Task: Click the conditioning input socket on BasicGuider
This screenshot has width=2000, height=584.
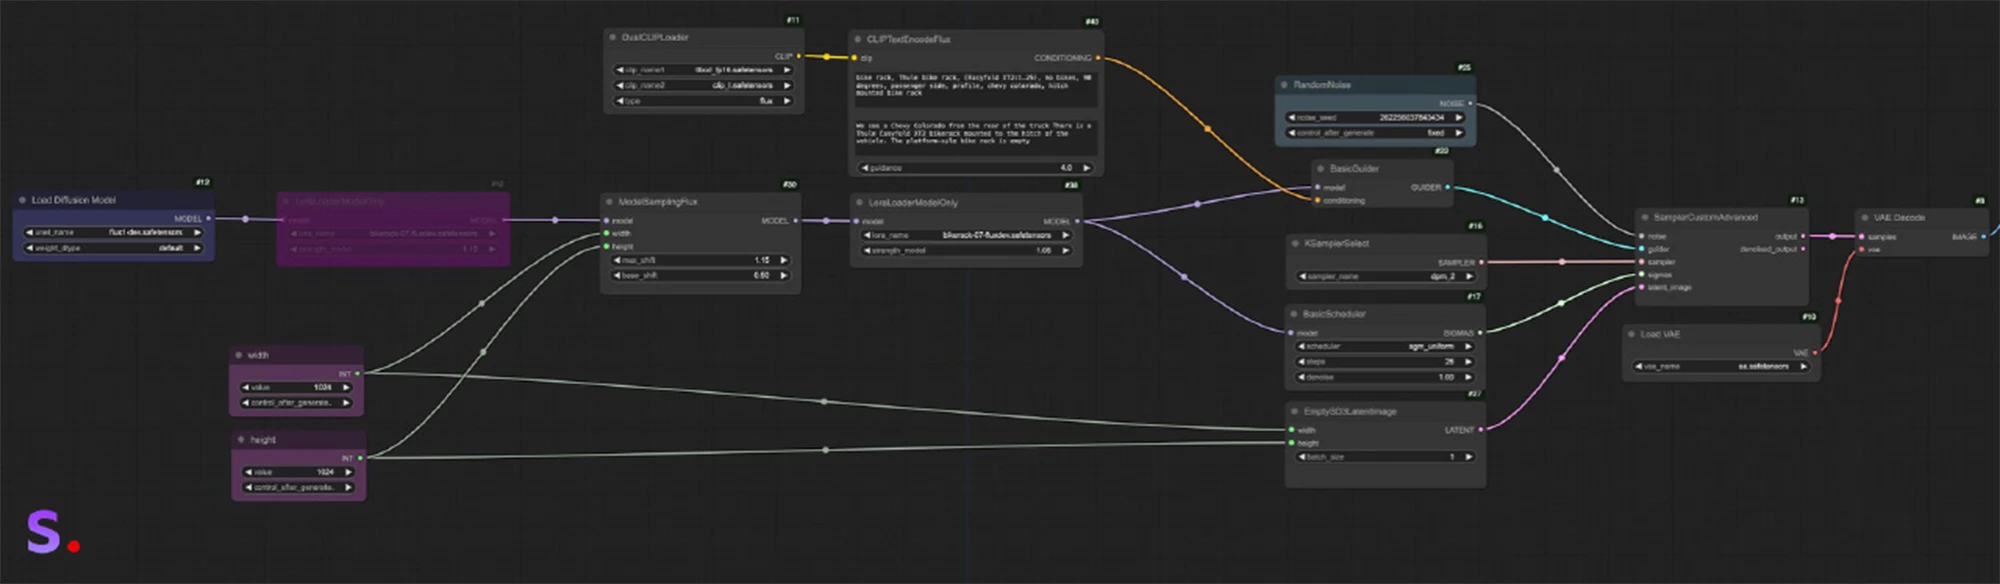Action: [x=1317, y=200]
